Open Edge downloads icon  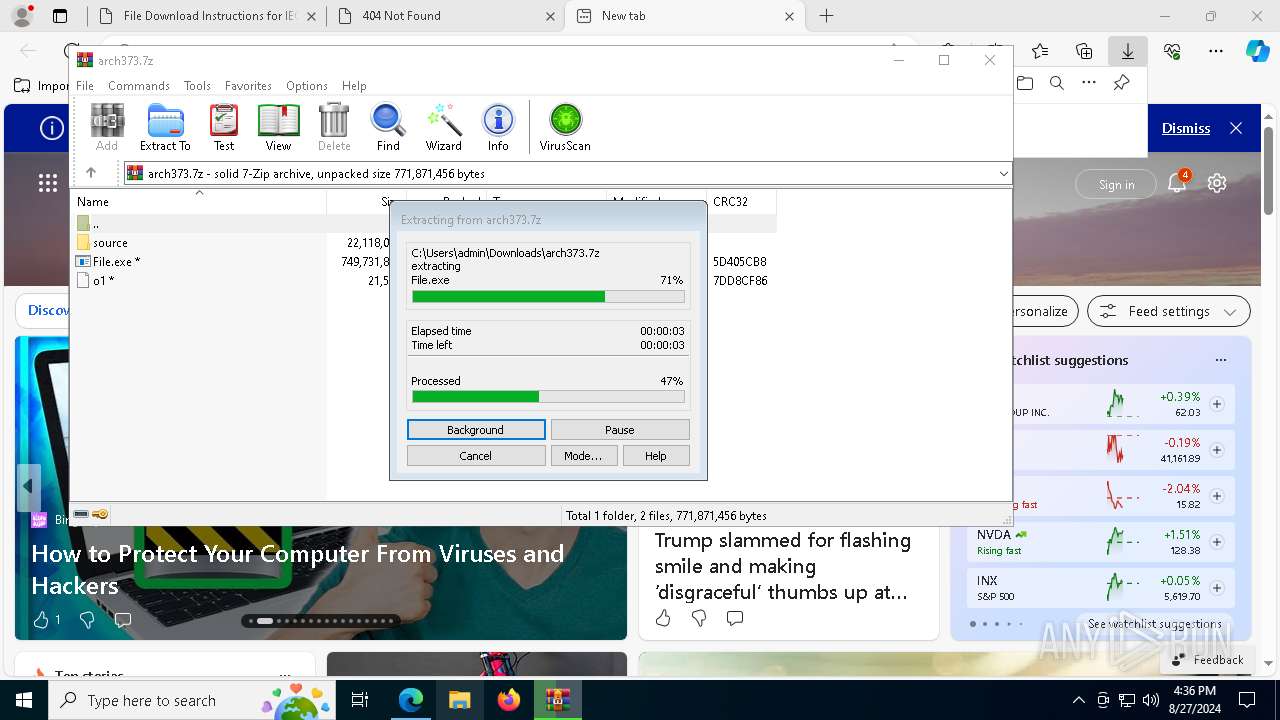pyautogui.click(x=1127, y=51)
